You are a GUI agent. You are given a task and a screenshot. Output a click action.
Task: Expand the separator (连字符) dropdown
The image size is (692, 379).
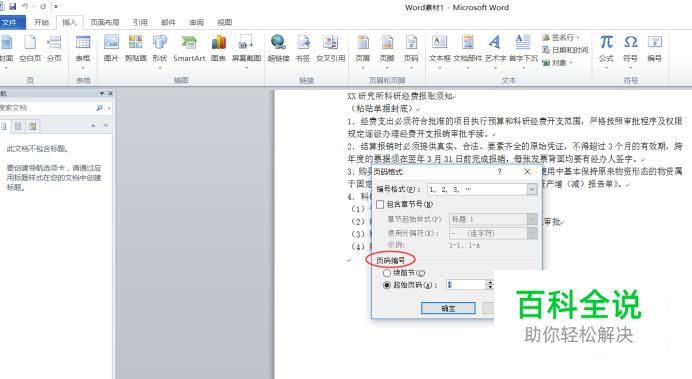pos(532,233)
